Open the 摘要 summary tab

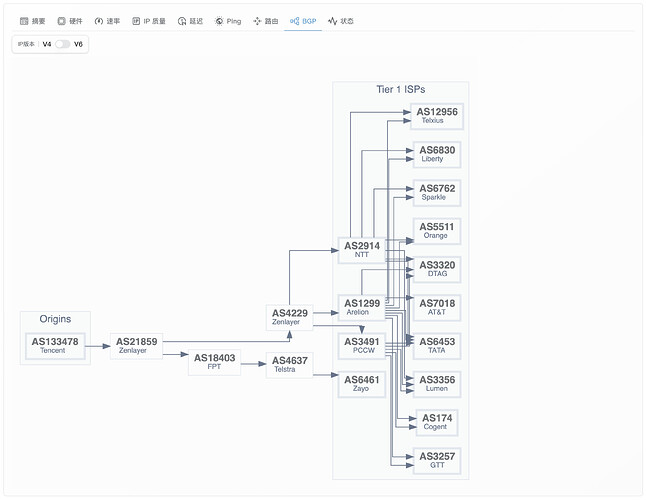pos(33,21)
